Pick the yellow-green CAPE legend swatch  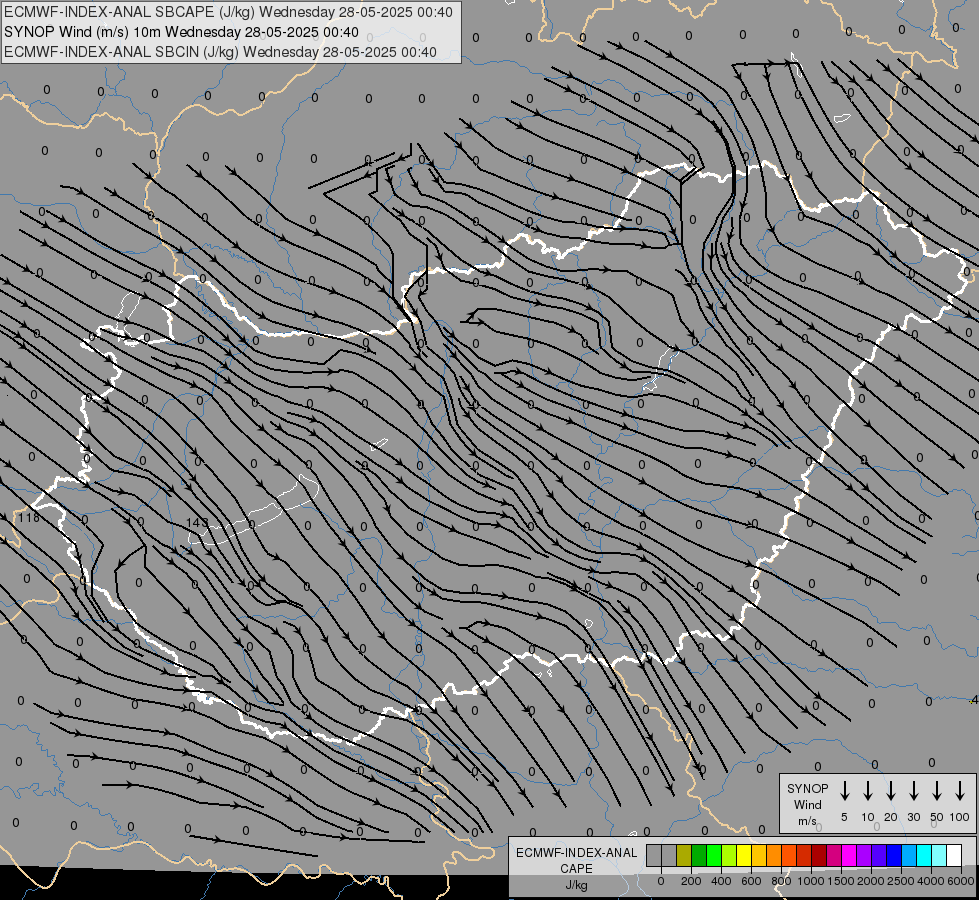(729, 855)
